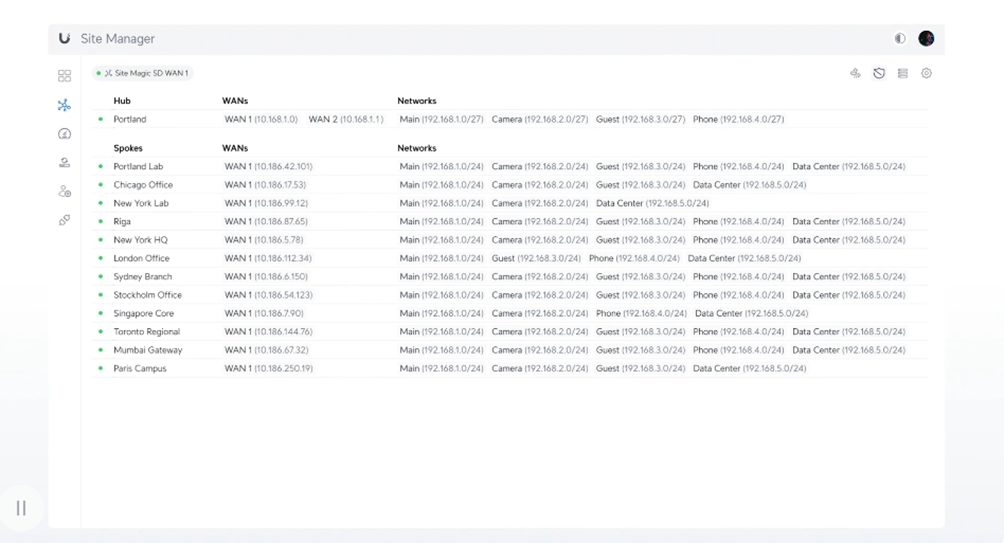Open the stacked list view icon
The height and width of the screenshot is (543, 1004).
click(x=903, y=74)
